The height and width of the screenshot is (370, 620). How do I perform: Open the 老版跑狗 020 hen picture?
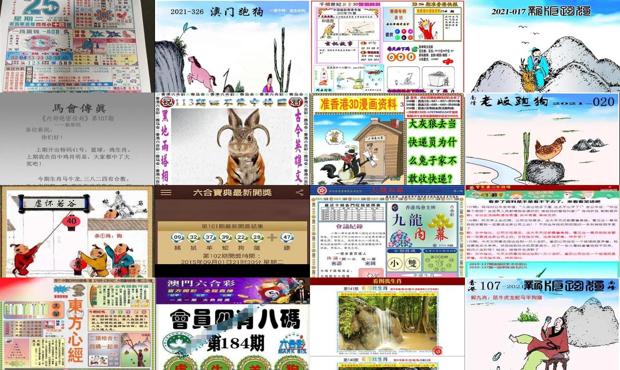[x=542, y=139]
